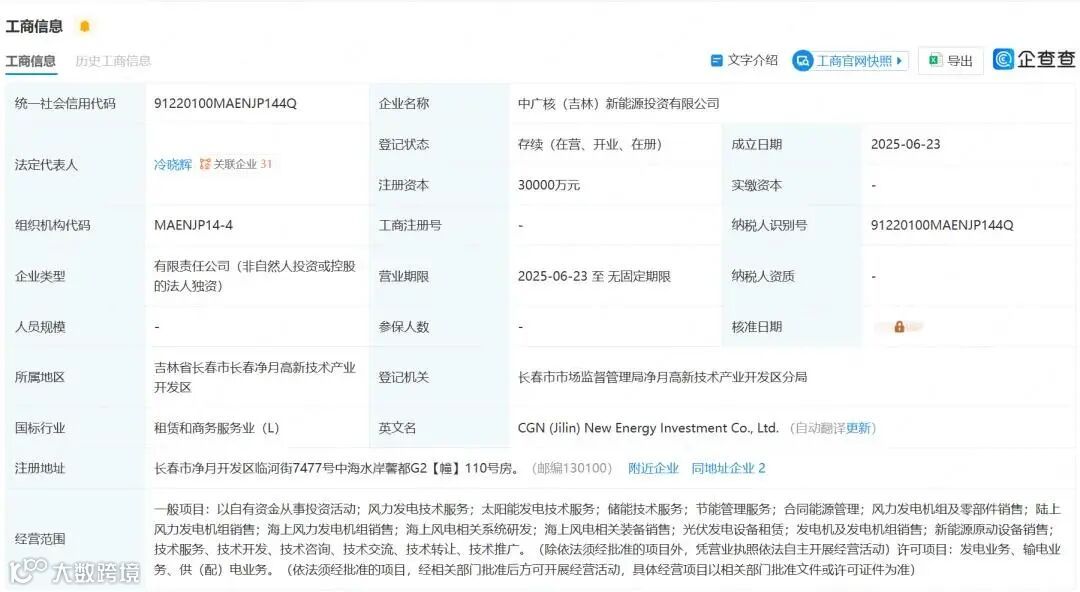
Task: Click the 文字介绍 document icon
Action: pyautogui.click(x=716, y=61)
